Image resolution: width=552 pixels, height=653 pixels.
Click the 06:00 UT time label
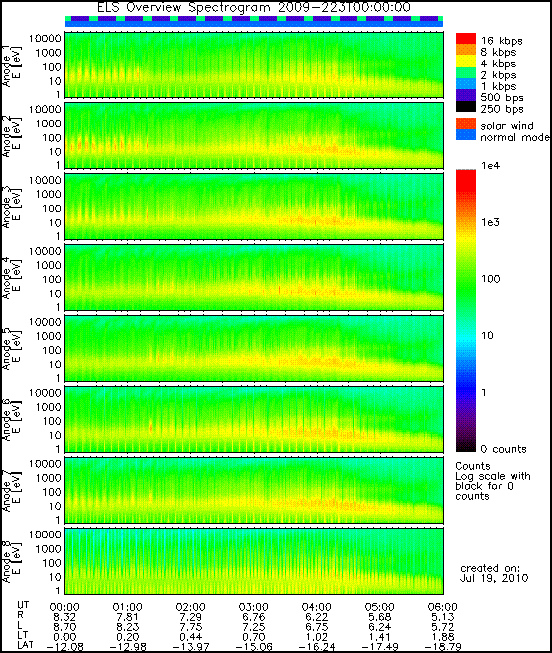coord(443,607)
